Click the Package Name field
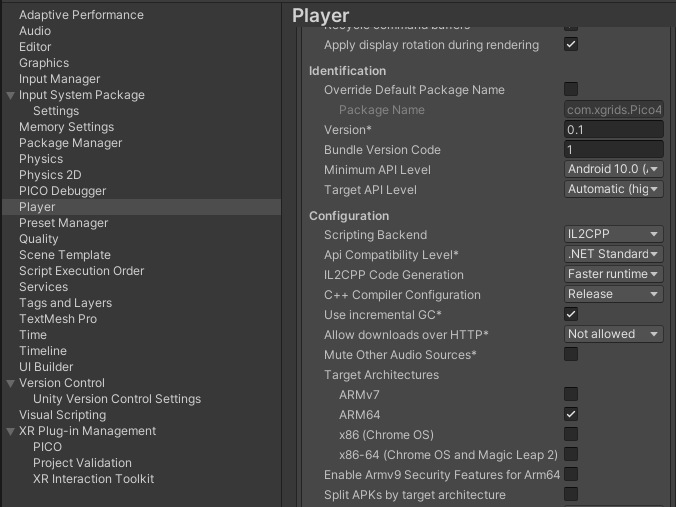 [x=613, y=110]
